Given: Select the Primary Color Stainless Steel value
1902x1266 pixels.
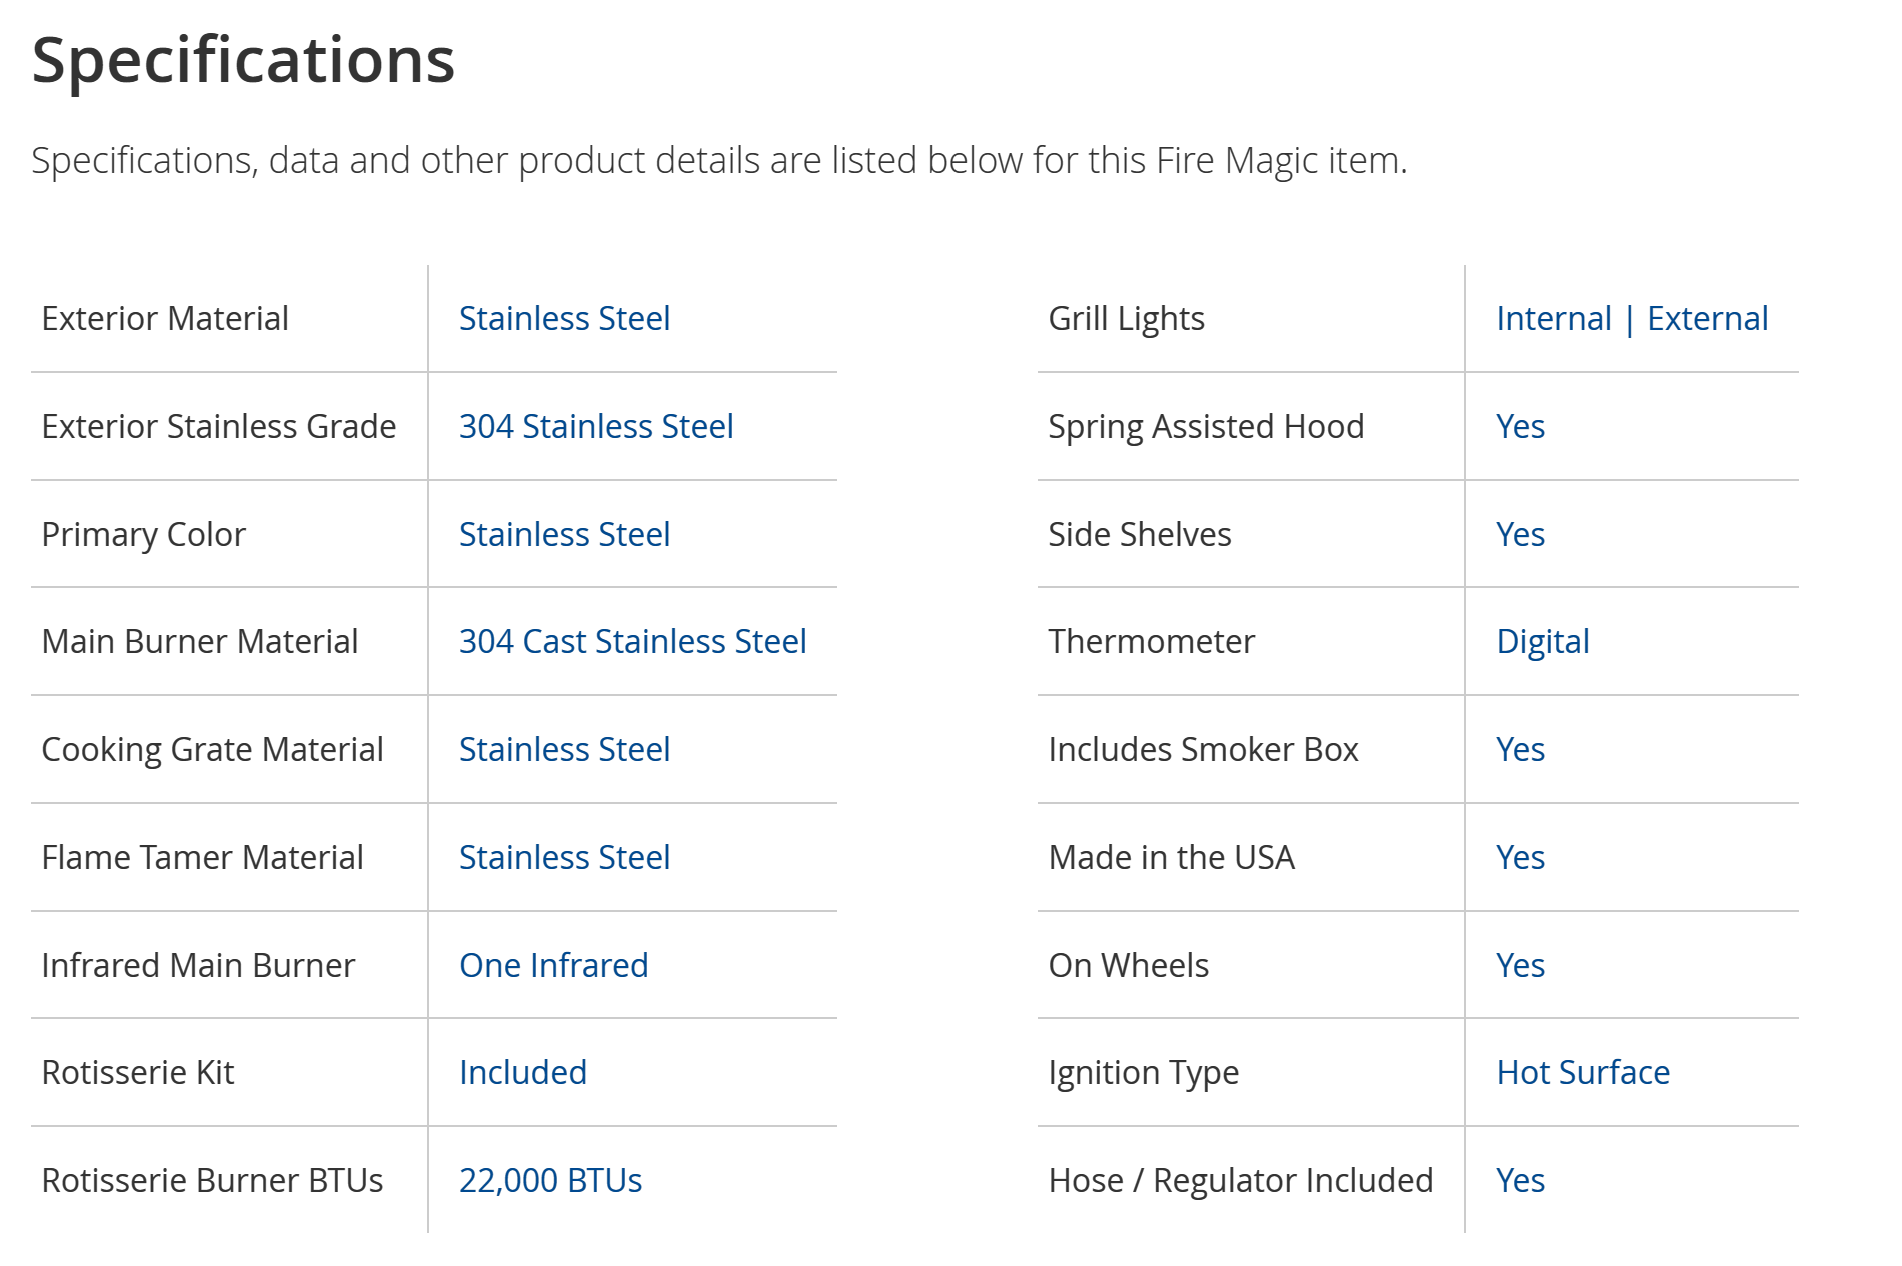Looking at the screenshot, I should point(564,535).
